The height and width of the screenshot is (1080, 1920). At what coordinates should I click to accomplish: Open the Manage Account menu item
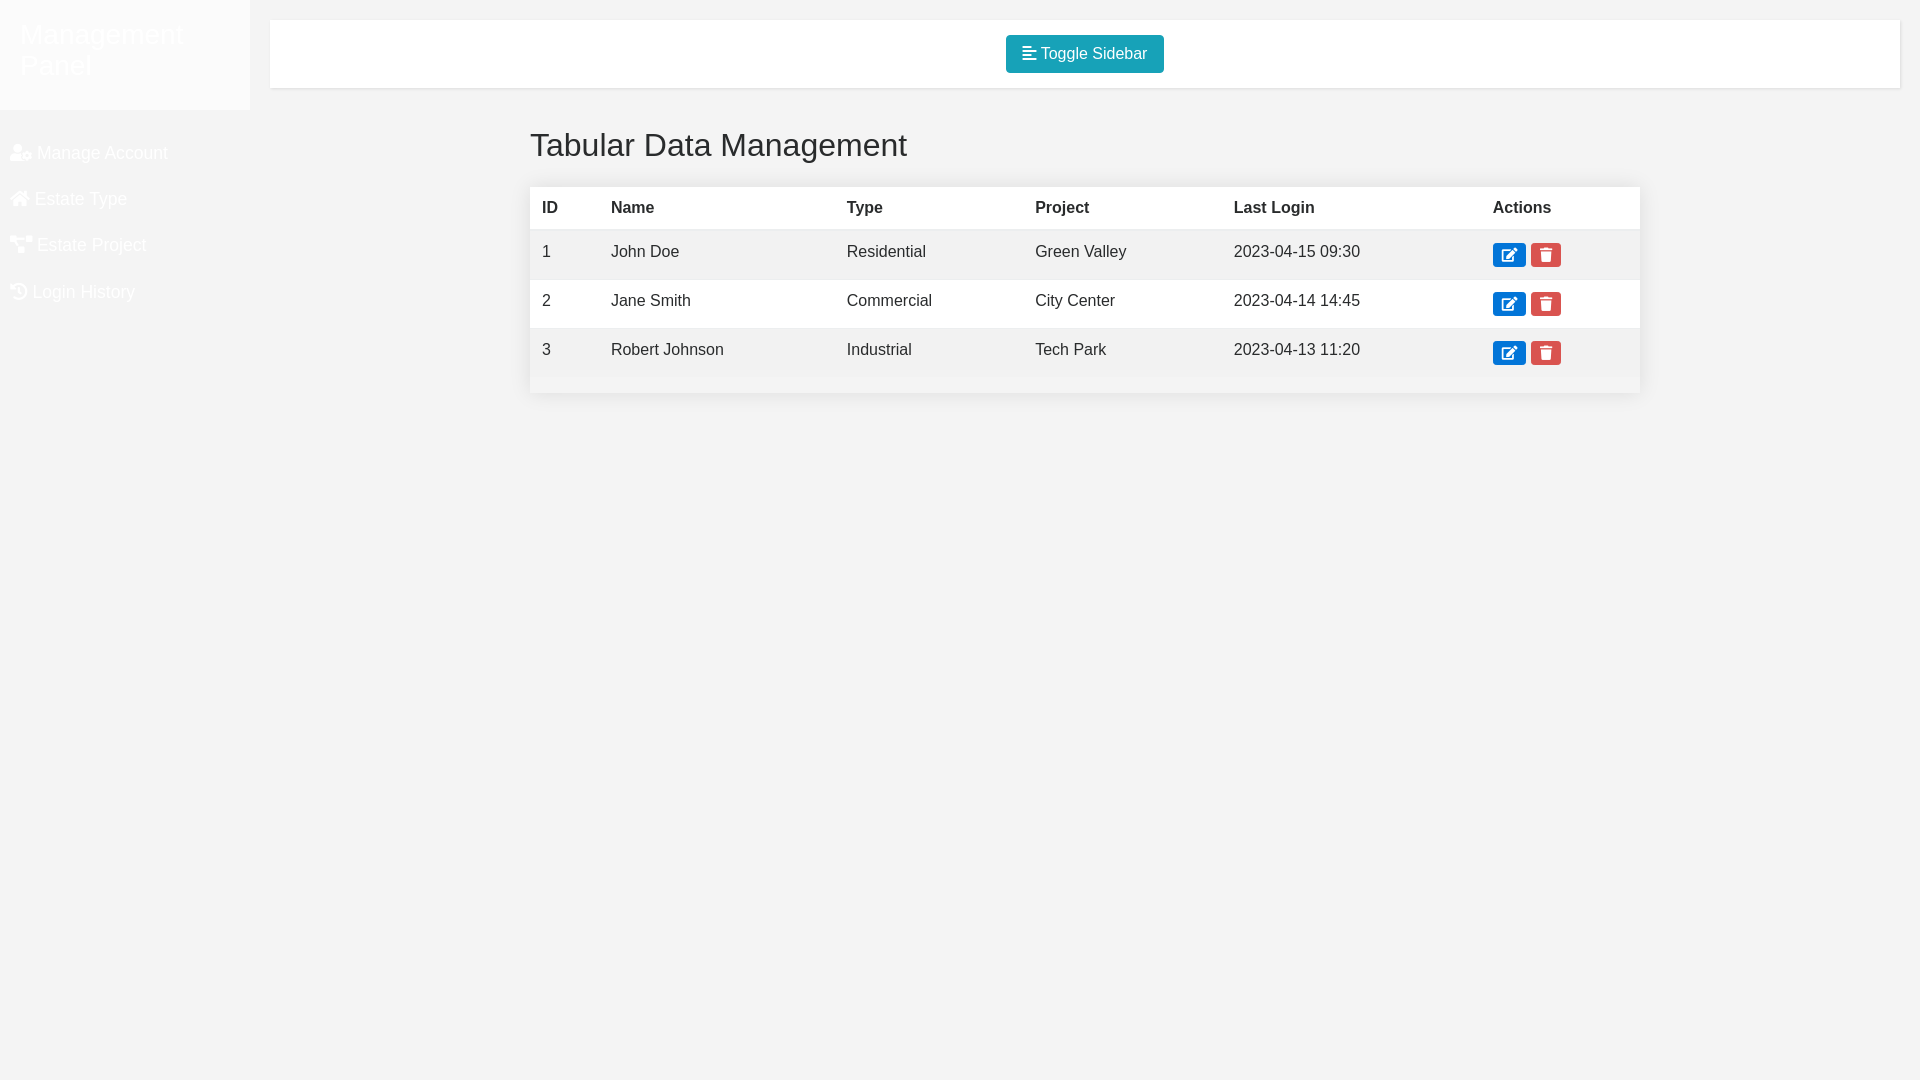click(101, 153)
